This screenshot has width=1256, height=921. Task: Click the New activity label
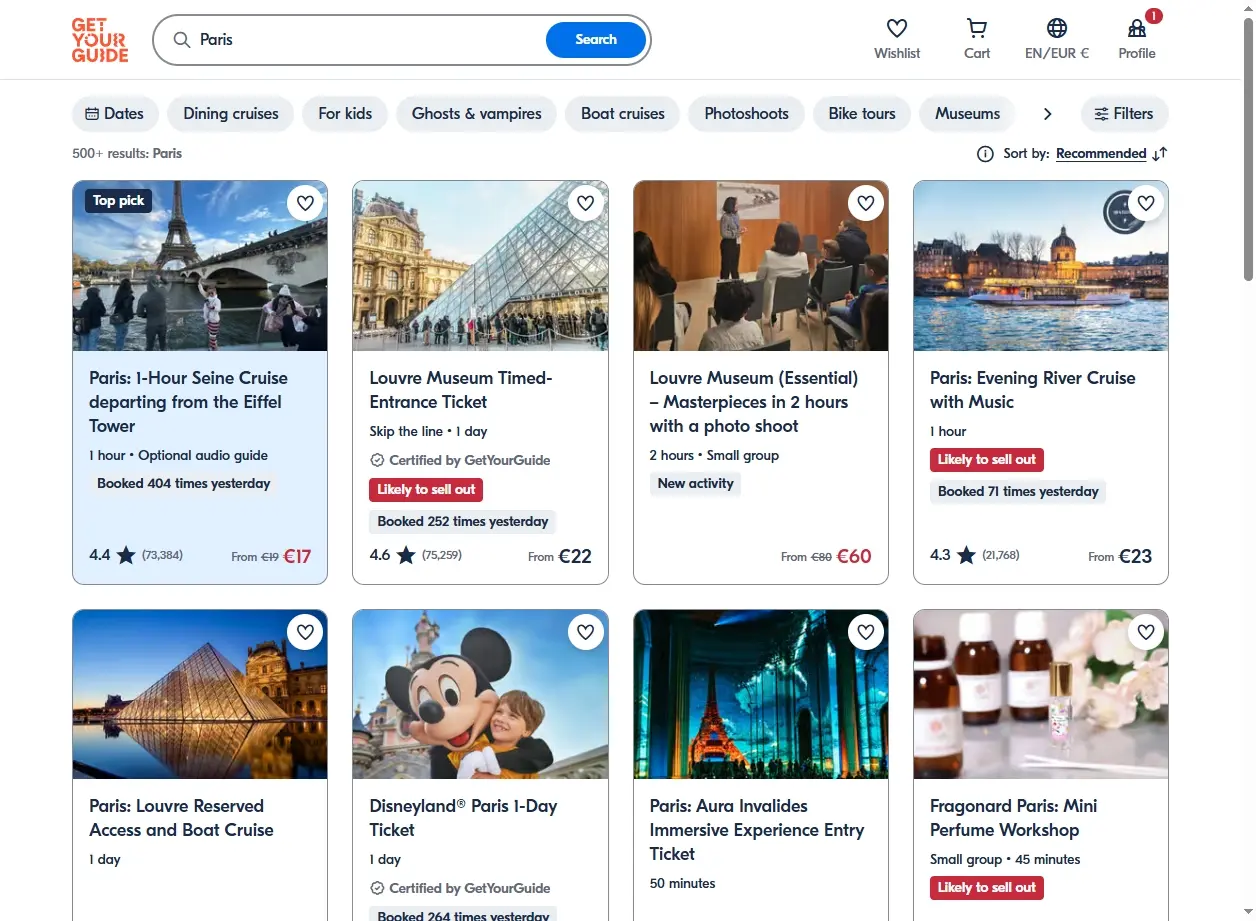(696, 484)
